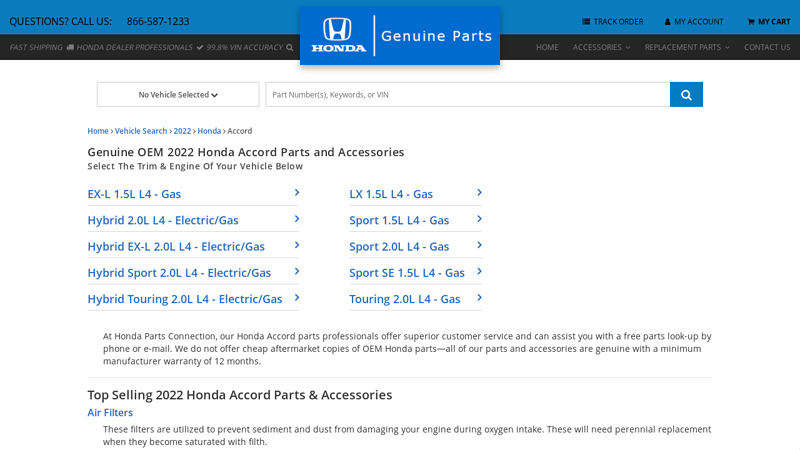
Task: Click chevron next to Touring 2.0L L4 - Gas
Action: point(479,297)
